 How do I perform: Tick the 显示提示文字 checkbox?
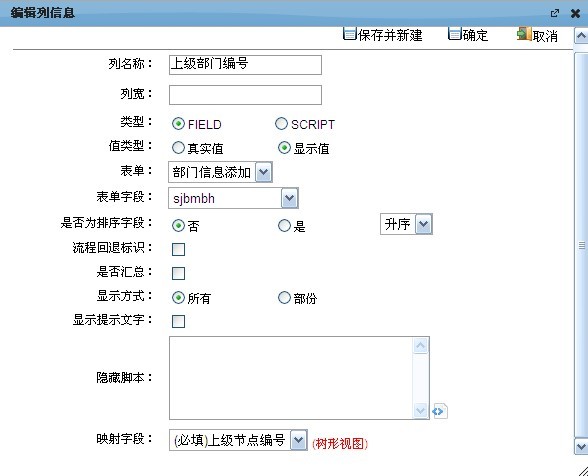(178, 321)
